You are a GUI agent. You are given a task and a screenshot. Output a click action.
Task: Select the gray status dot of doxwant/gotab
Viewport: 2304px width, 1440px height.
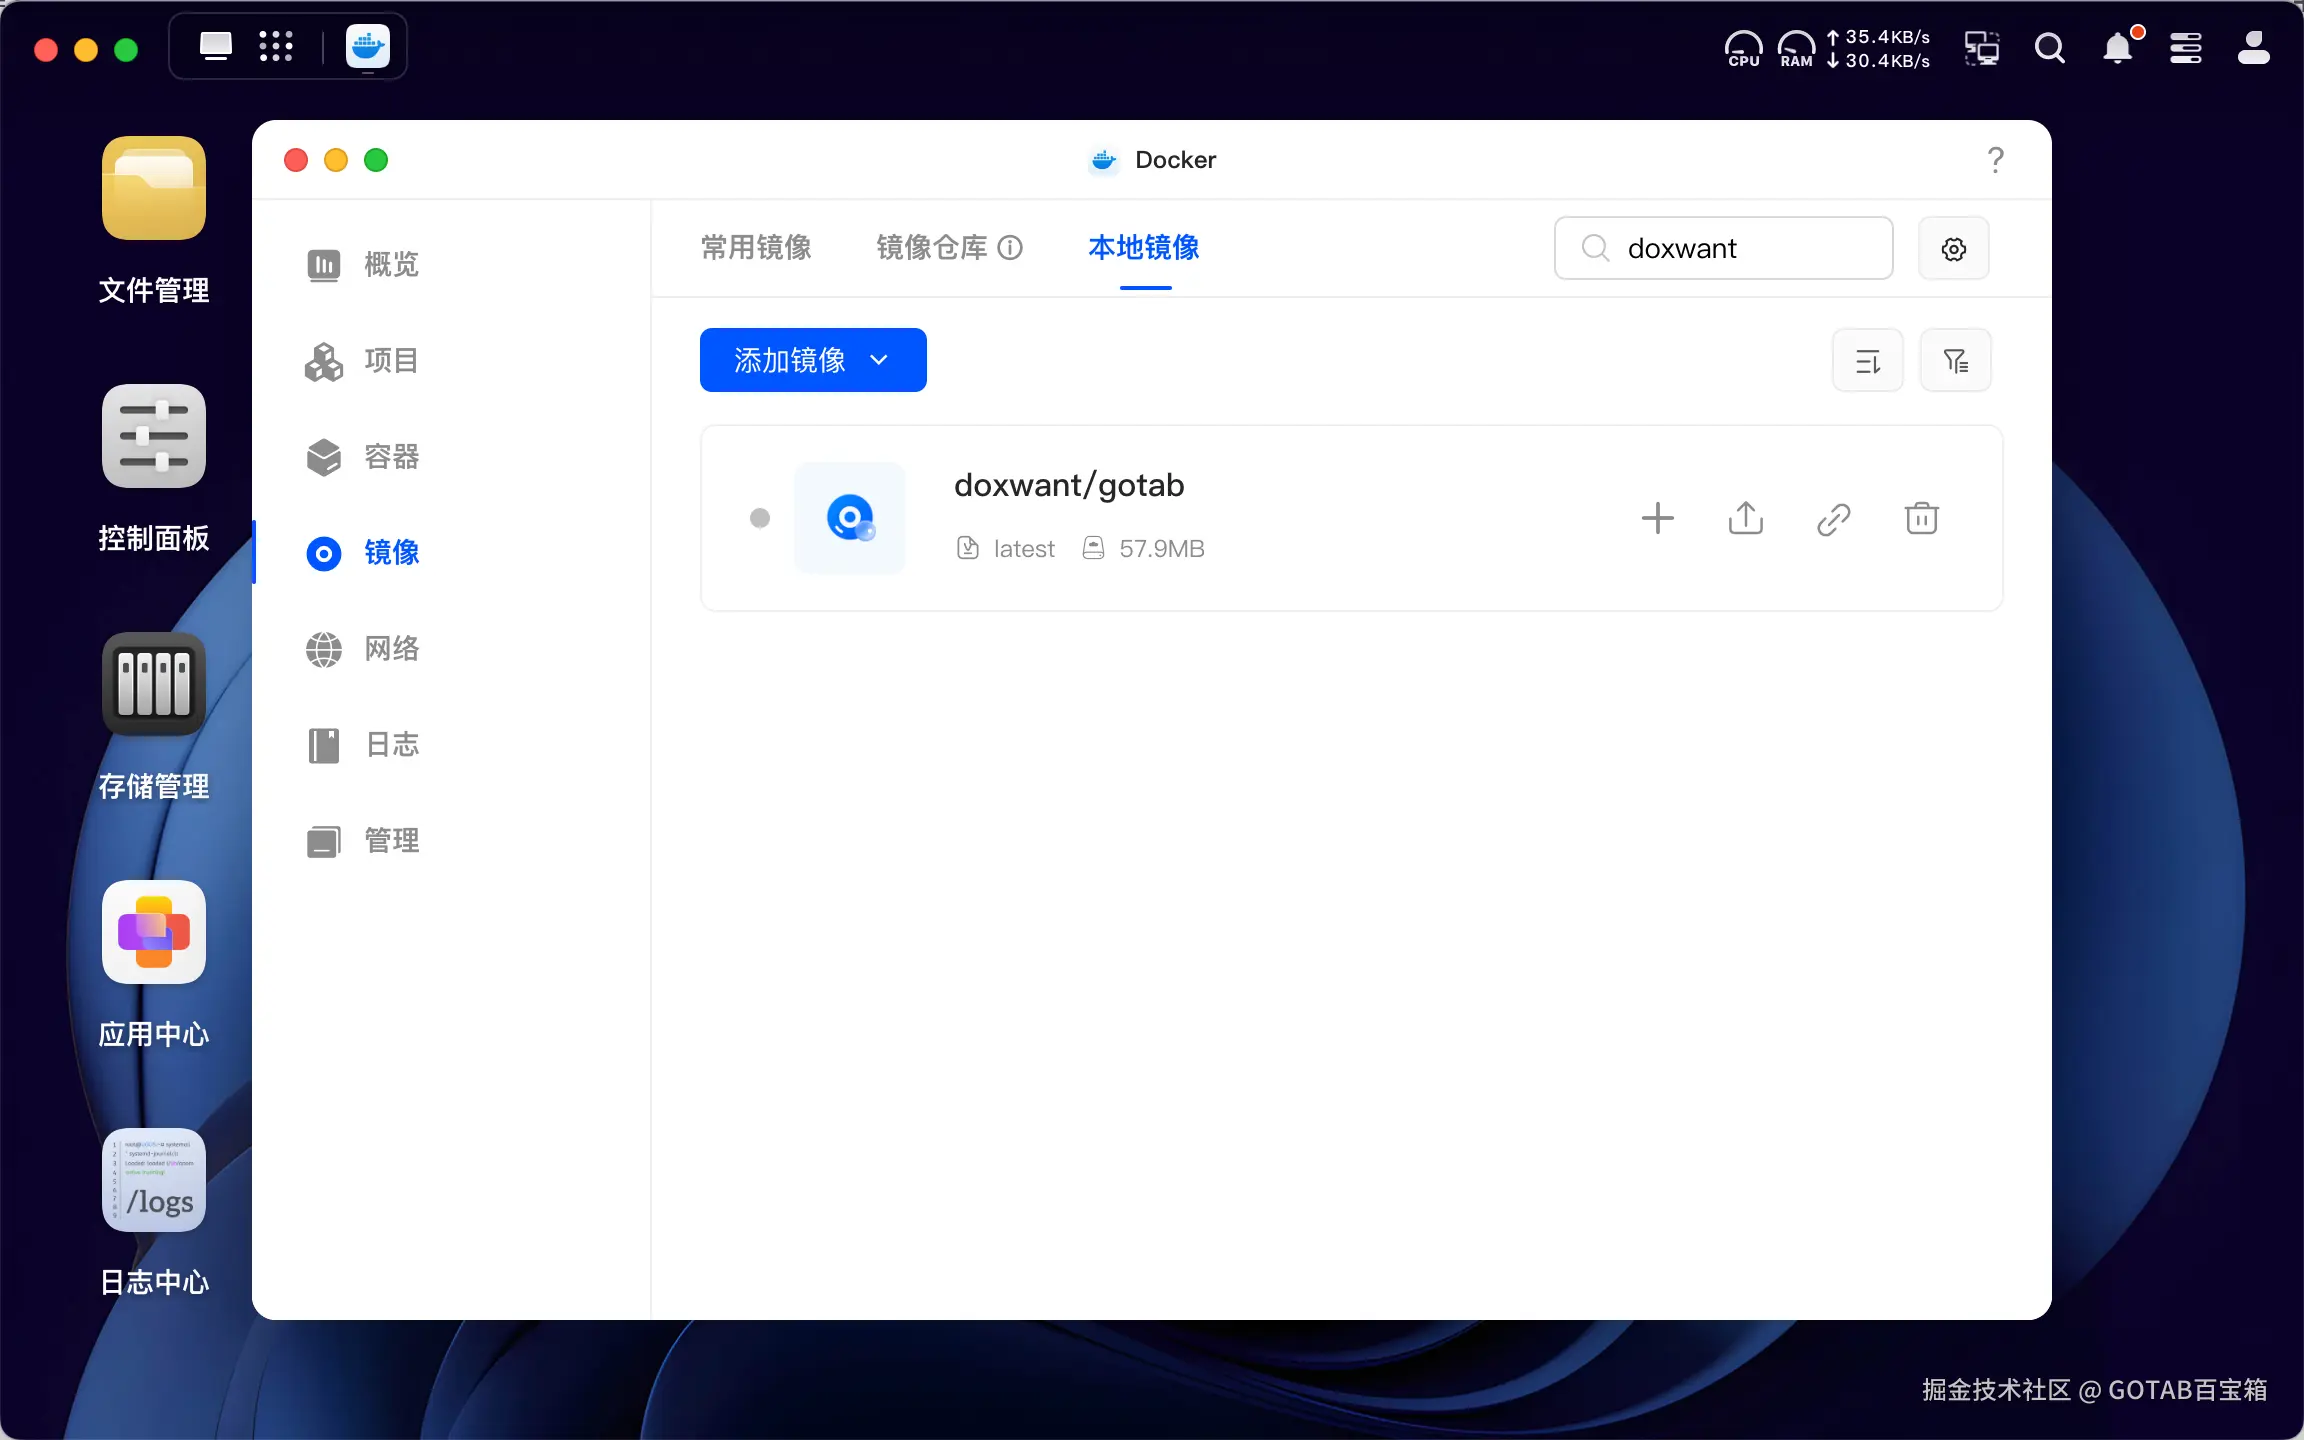pos(760,518)
